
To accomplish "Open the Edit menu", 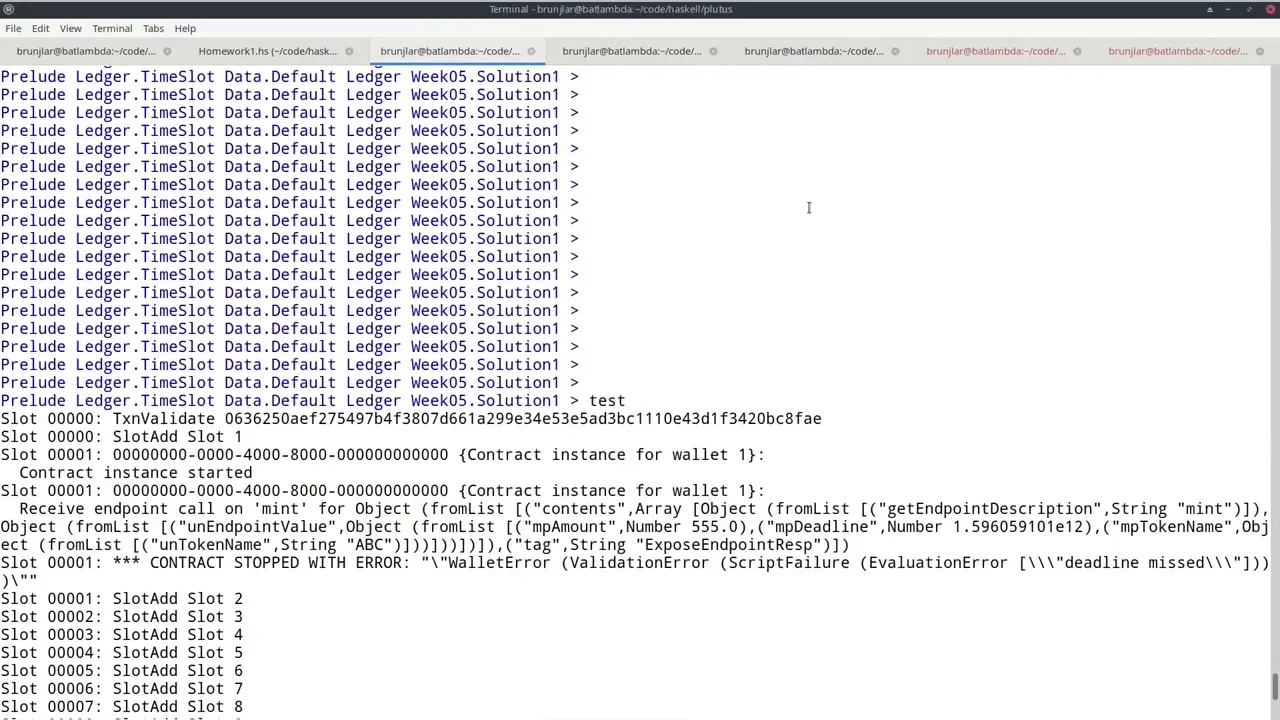I will coord(40,28).
